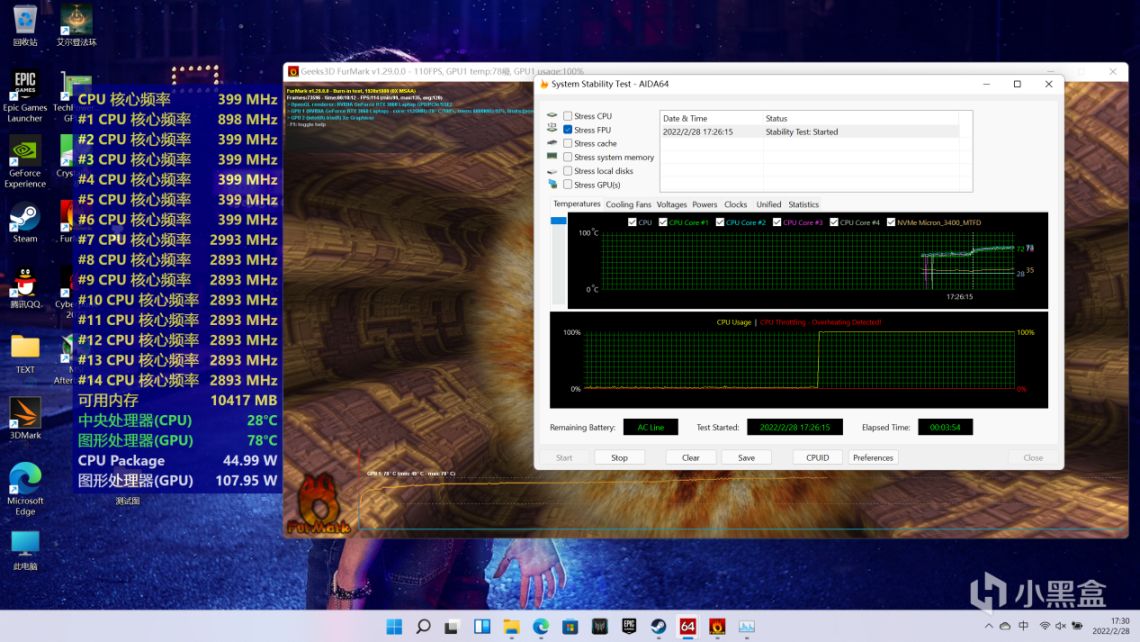Open AIDA64 from the taskbar
1140x642 pixels.
pyautogui.click(x=687, y=626)
